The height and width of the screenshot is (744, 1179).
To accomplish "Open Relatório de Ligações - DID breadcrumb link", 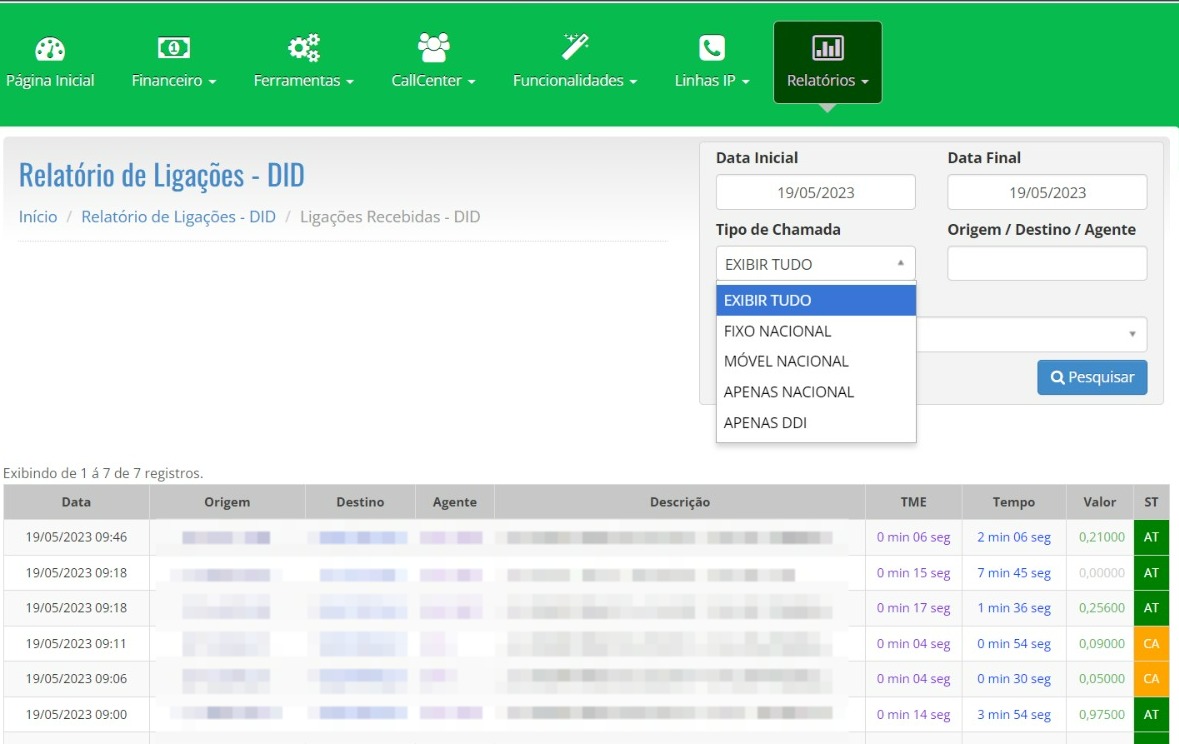I will click(178, 217).
